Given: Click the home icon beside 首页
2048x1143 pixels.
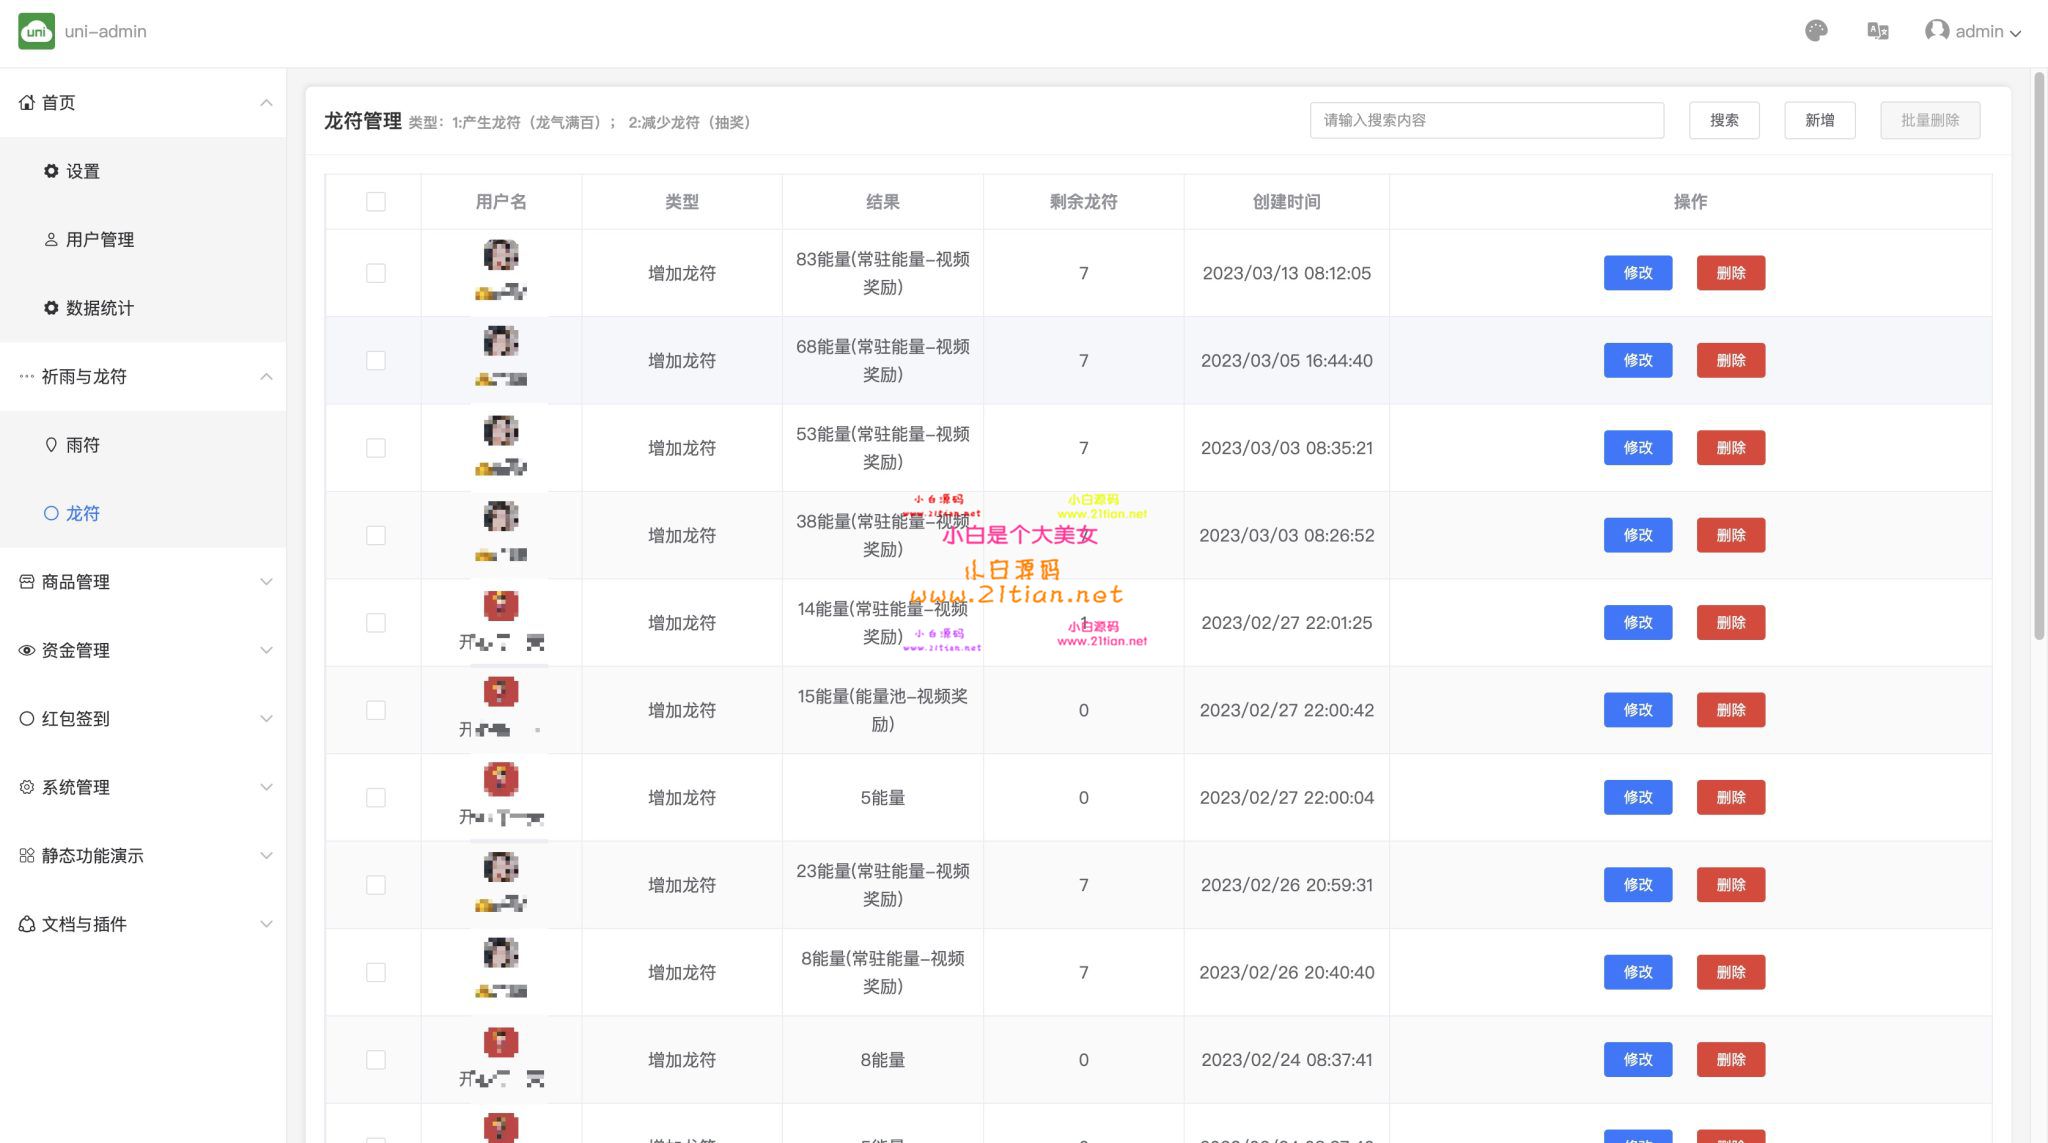Looking at the screenshot, I should click(27, 103).
